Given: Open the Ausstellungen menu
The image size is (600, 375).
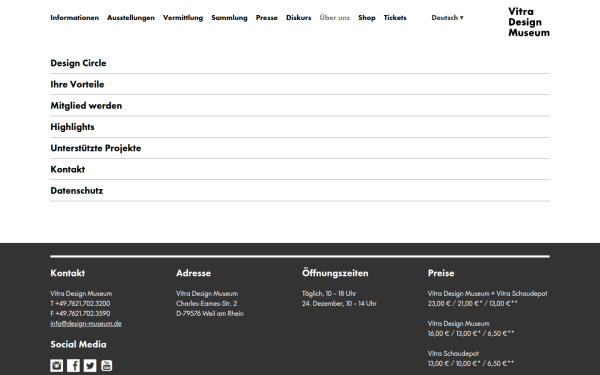Looking at the screenshot, I should [131, 18].
